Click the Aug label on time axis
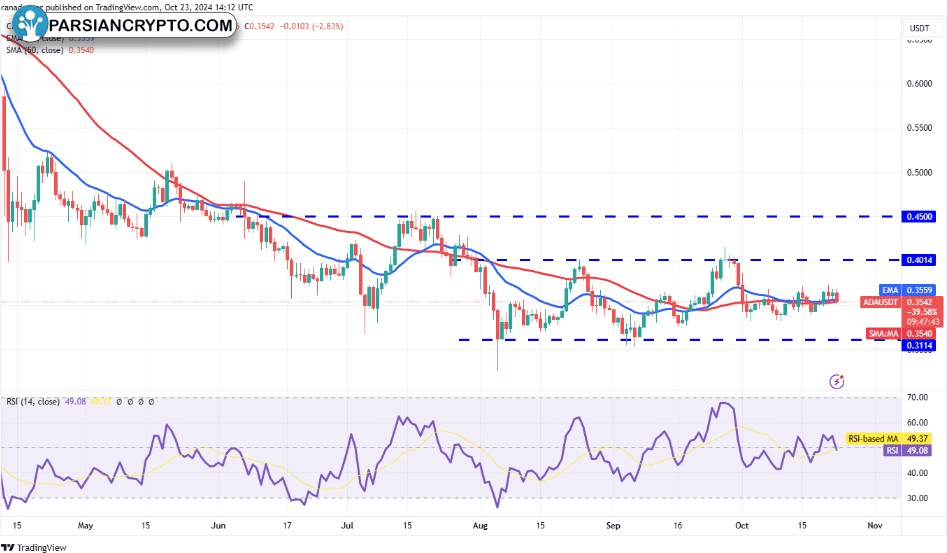The height and width of the screenshot is (553, 947). click(x=480, y=526)
